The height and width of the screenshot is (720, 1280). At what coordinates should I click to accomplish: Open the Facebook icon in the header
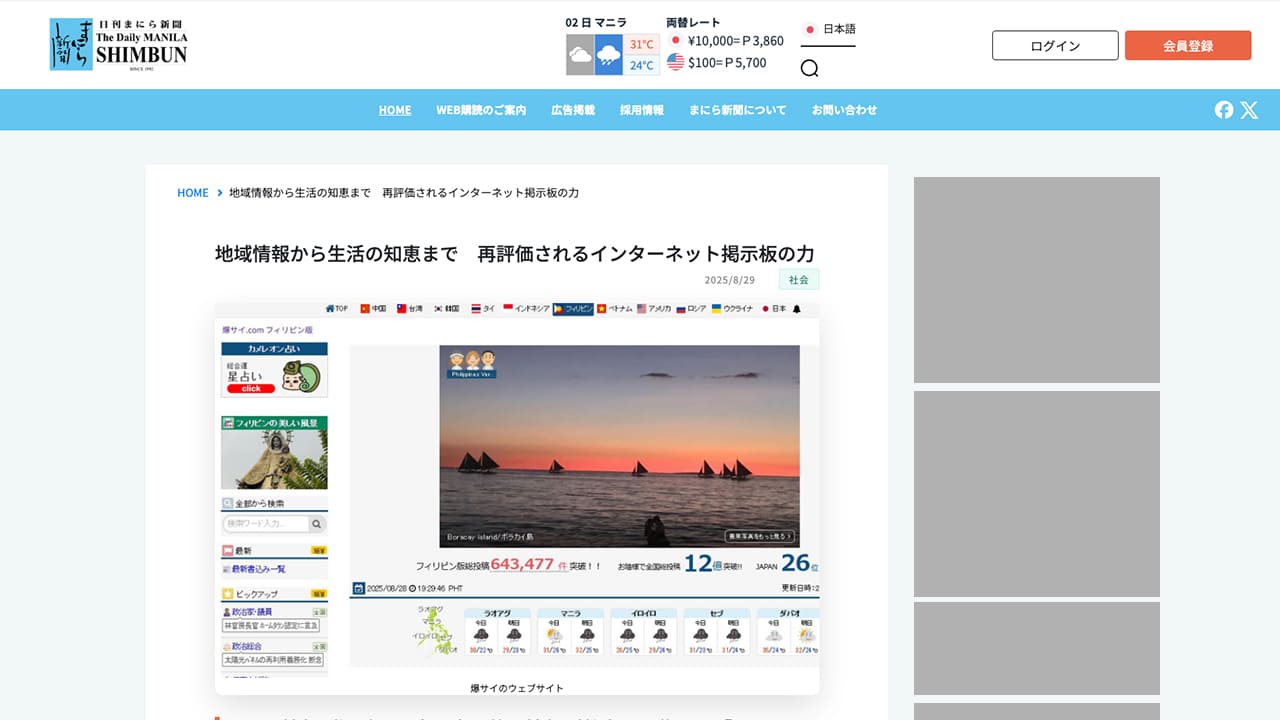coord(1224,110)
